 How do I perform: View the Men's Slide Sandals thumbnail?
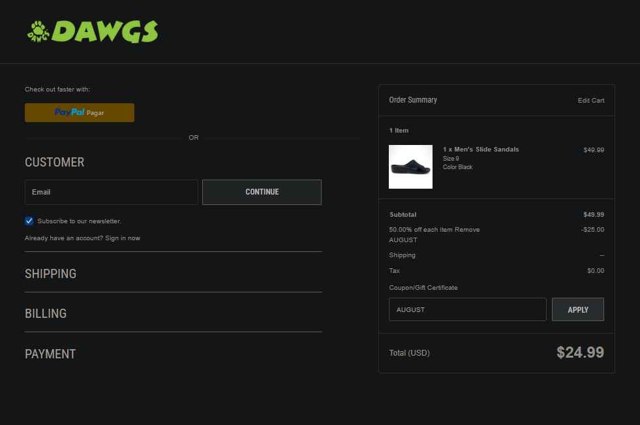point(411,167)
